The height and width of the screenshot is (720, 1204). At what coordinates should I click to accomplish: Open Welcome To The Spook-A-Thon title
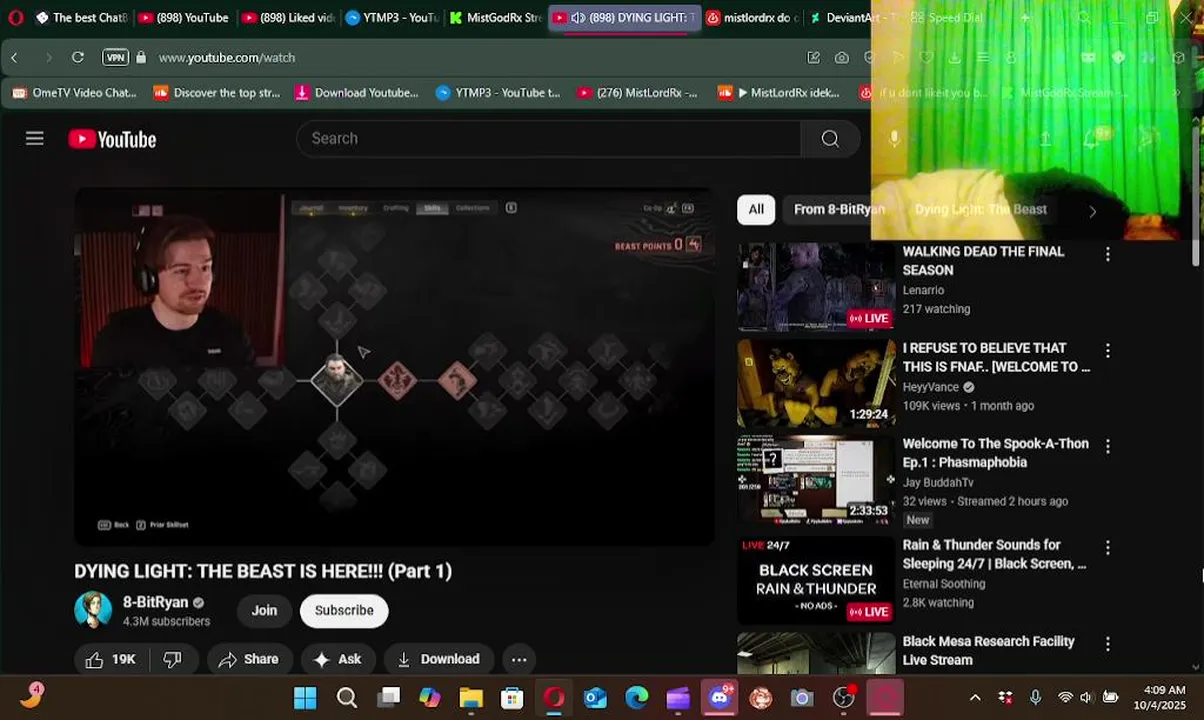click(995, 453)
